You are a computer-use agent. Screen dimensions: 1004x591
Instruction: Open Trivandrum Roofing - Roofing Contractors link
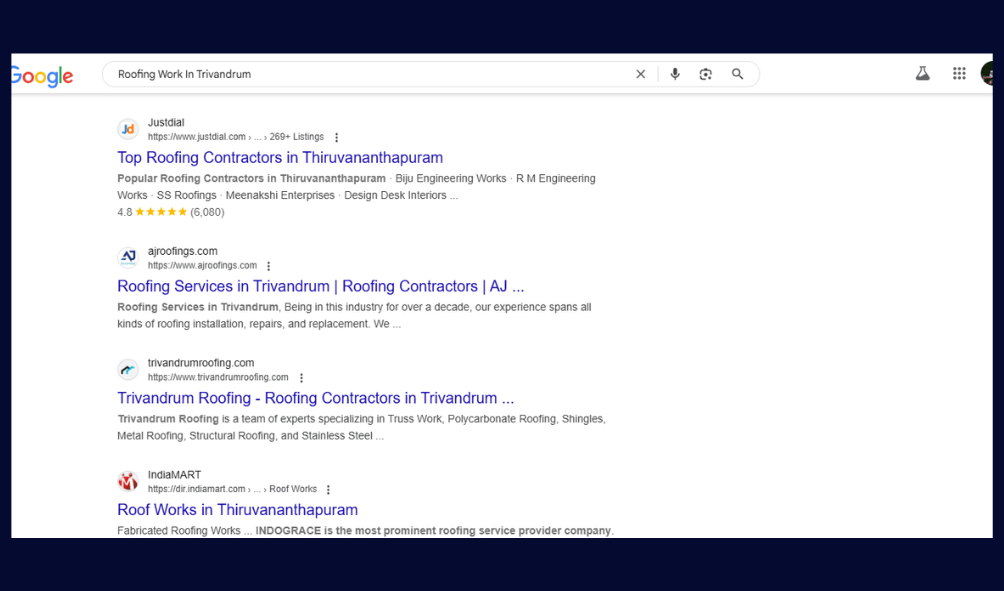coord(316,398)
